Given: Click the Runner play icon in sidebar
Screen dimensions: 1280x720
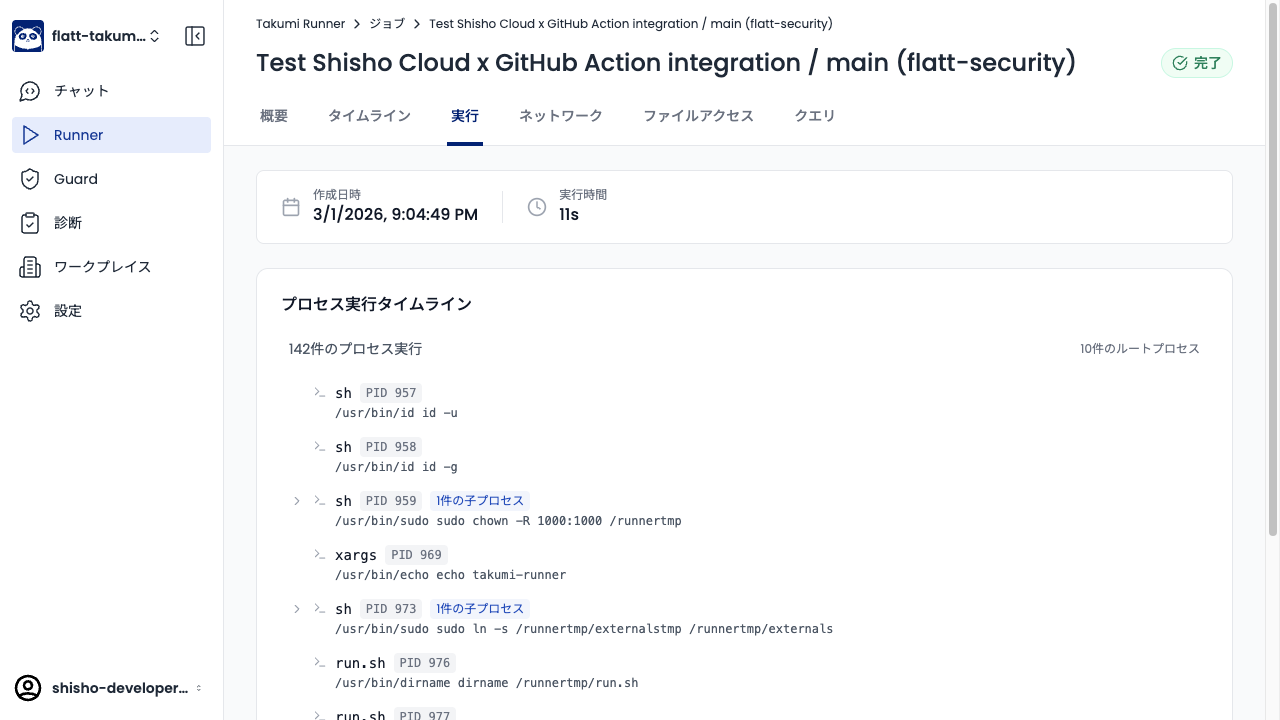Looking at the screenshot, I should 30,135.
